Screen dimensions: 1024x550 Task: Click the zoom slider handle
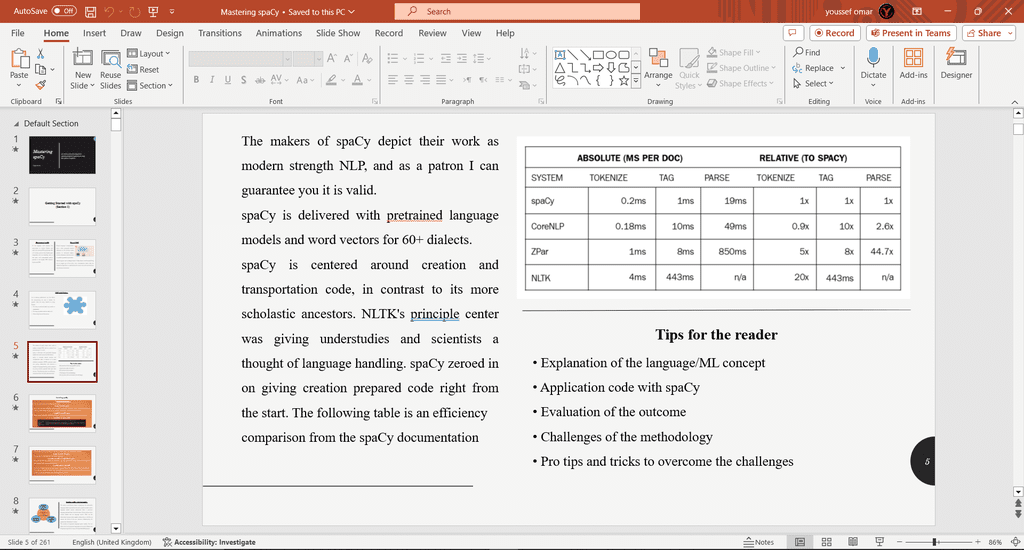[x=935, y=542]
